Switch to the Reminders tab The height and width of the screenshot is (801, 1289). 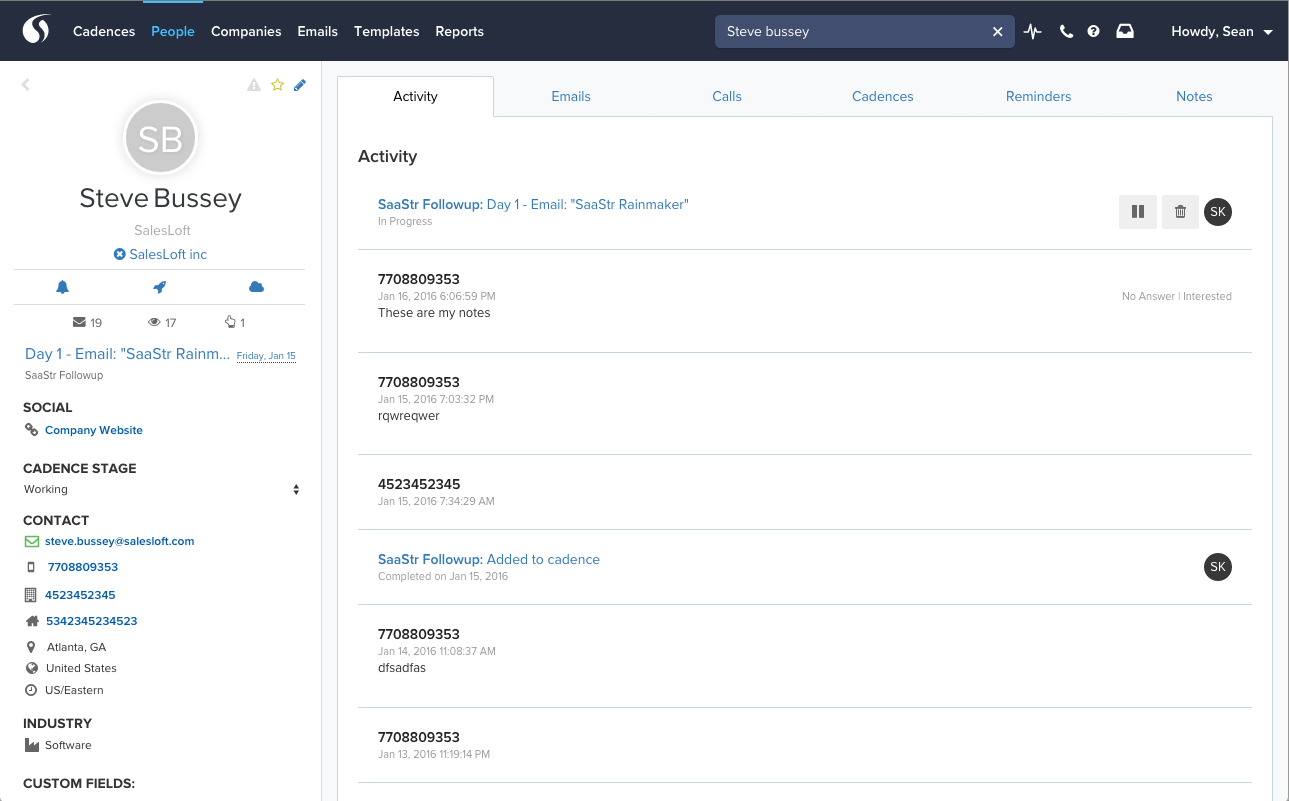tap(1039, 96)
